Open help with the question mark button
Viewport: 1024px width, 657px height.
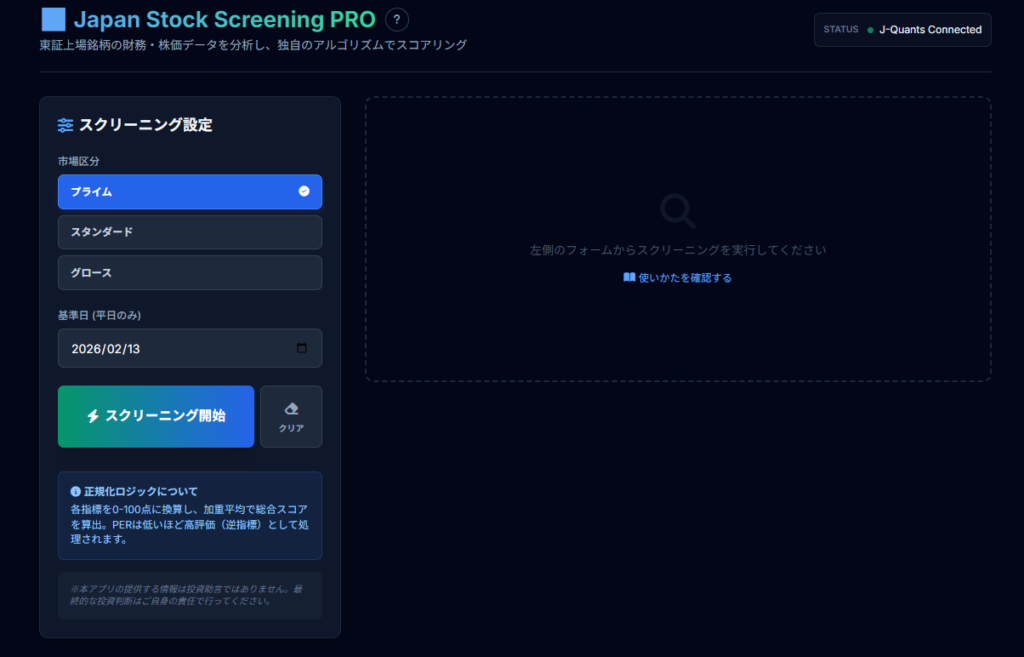pos(397,19)
